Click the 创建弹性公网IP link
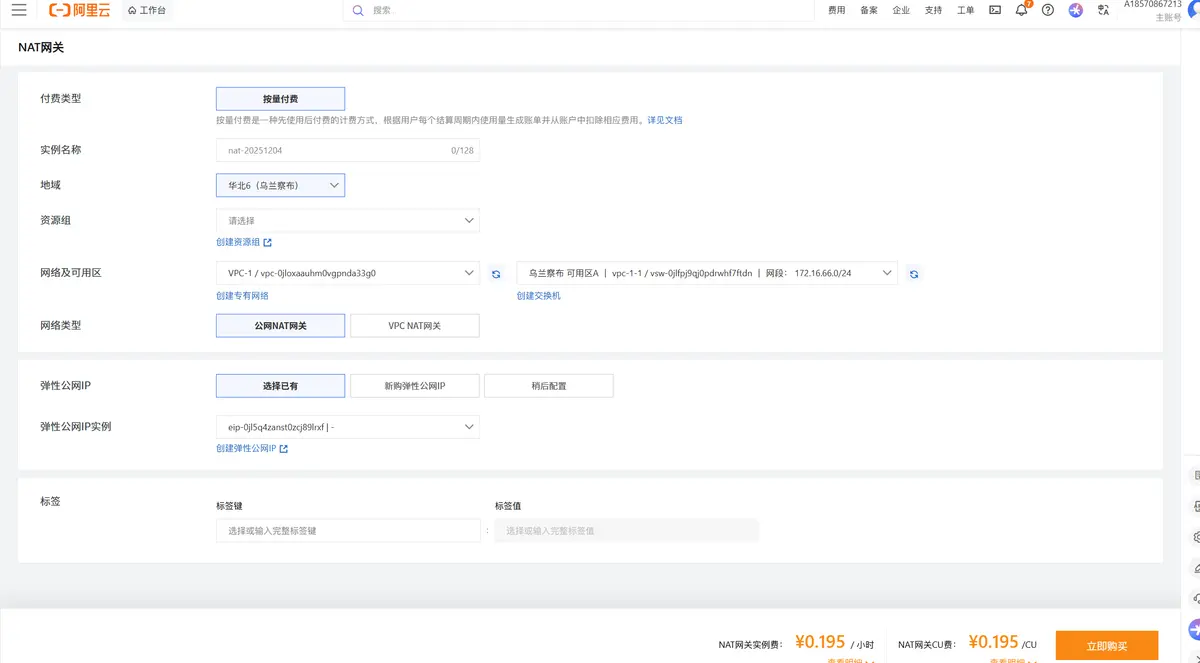The image size is (1200, 663). [x=251, y=449]
